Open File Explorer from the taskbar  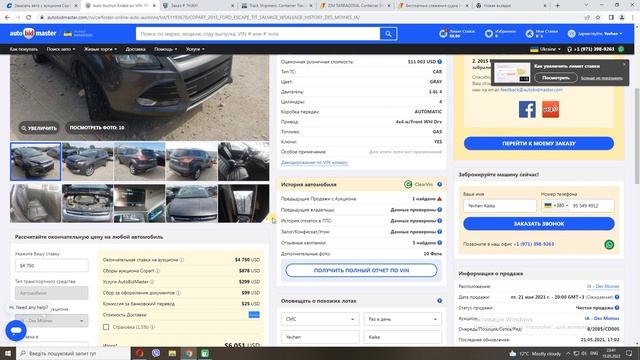coord(172,353)
